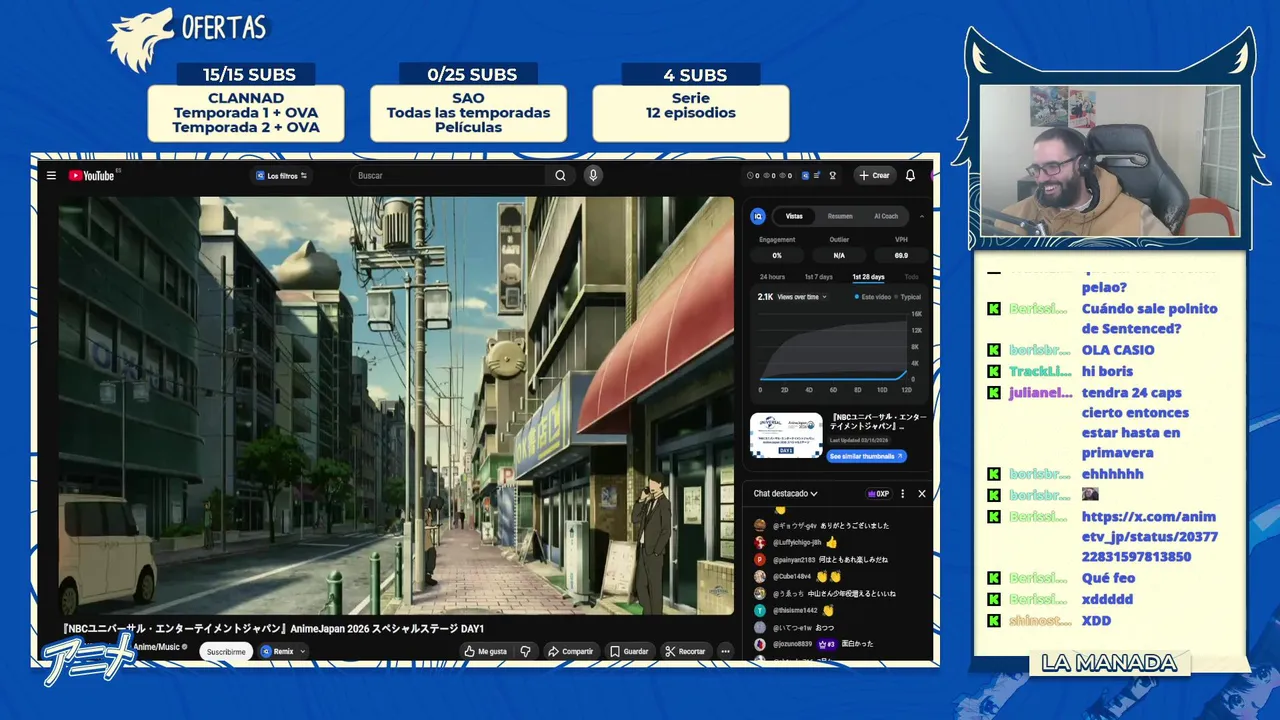Click the streamer webcam feed
This screenshot has height=720, width=1280.
(1110, 161)
